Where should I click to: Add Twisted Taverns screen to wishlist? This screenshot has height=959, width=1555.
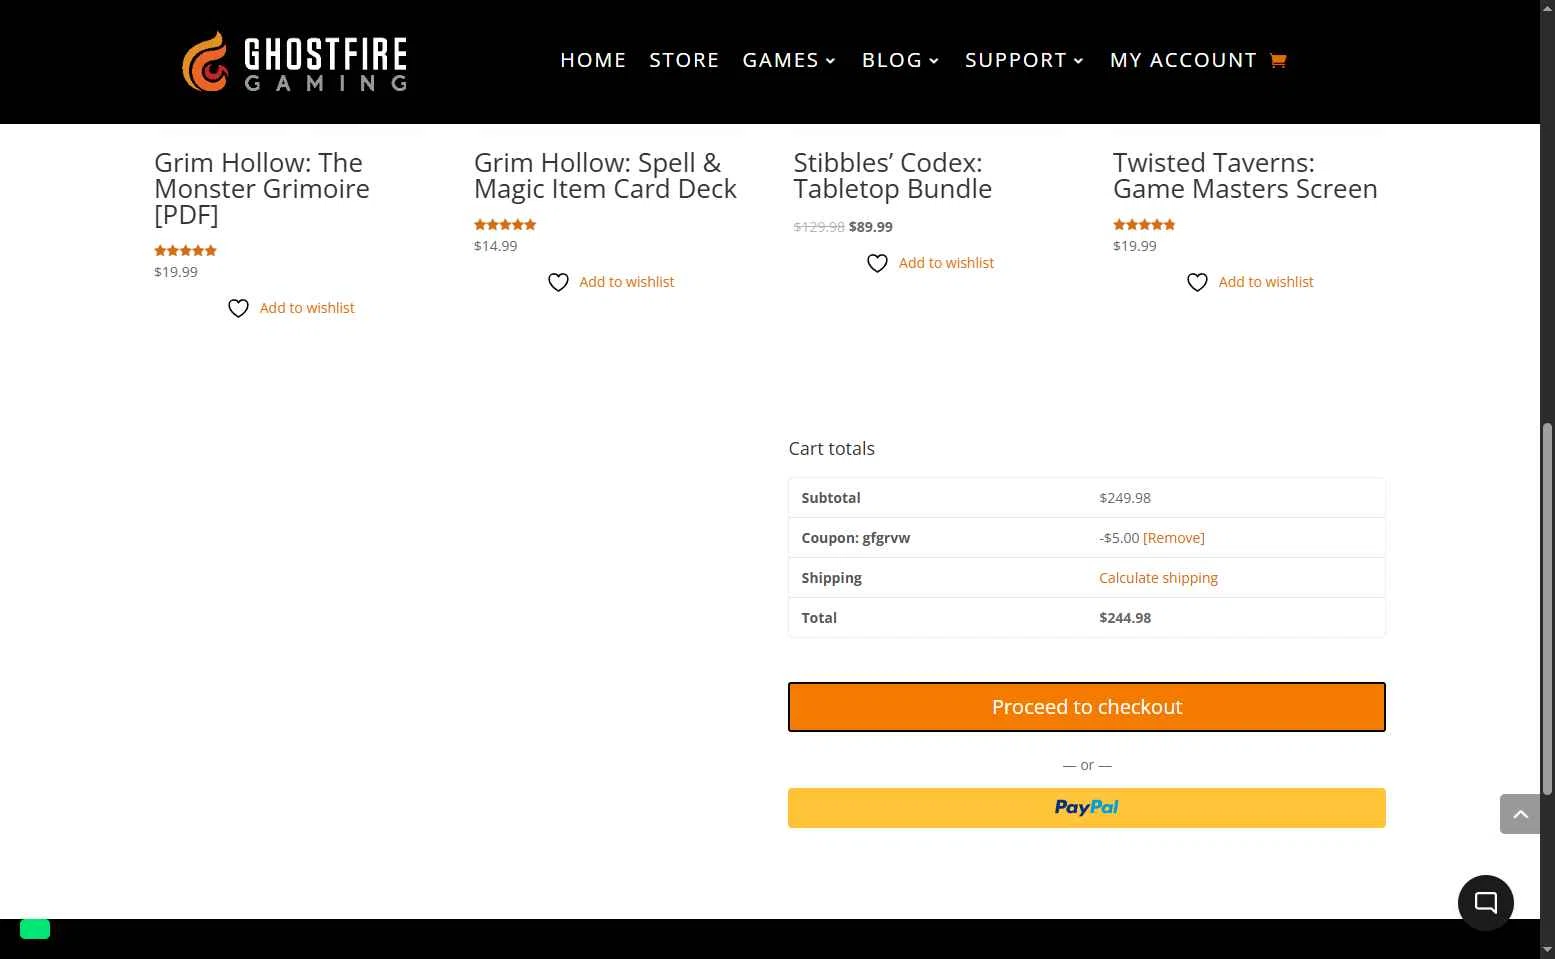pyautogui.click(x=1266, y=282)
